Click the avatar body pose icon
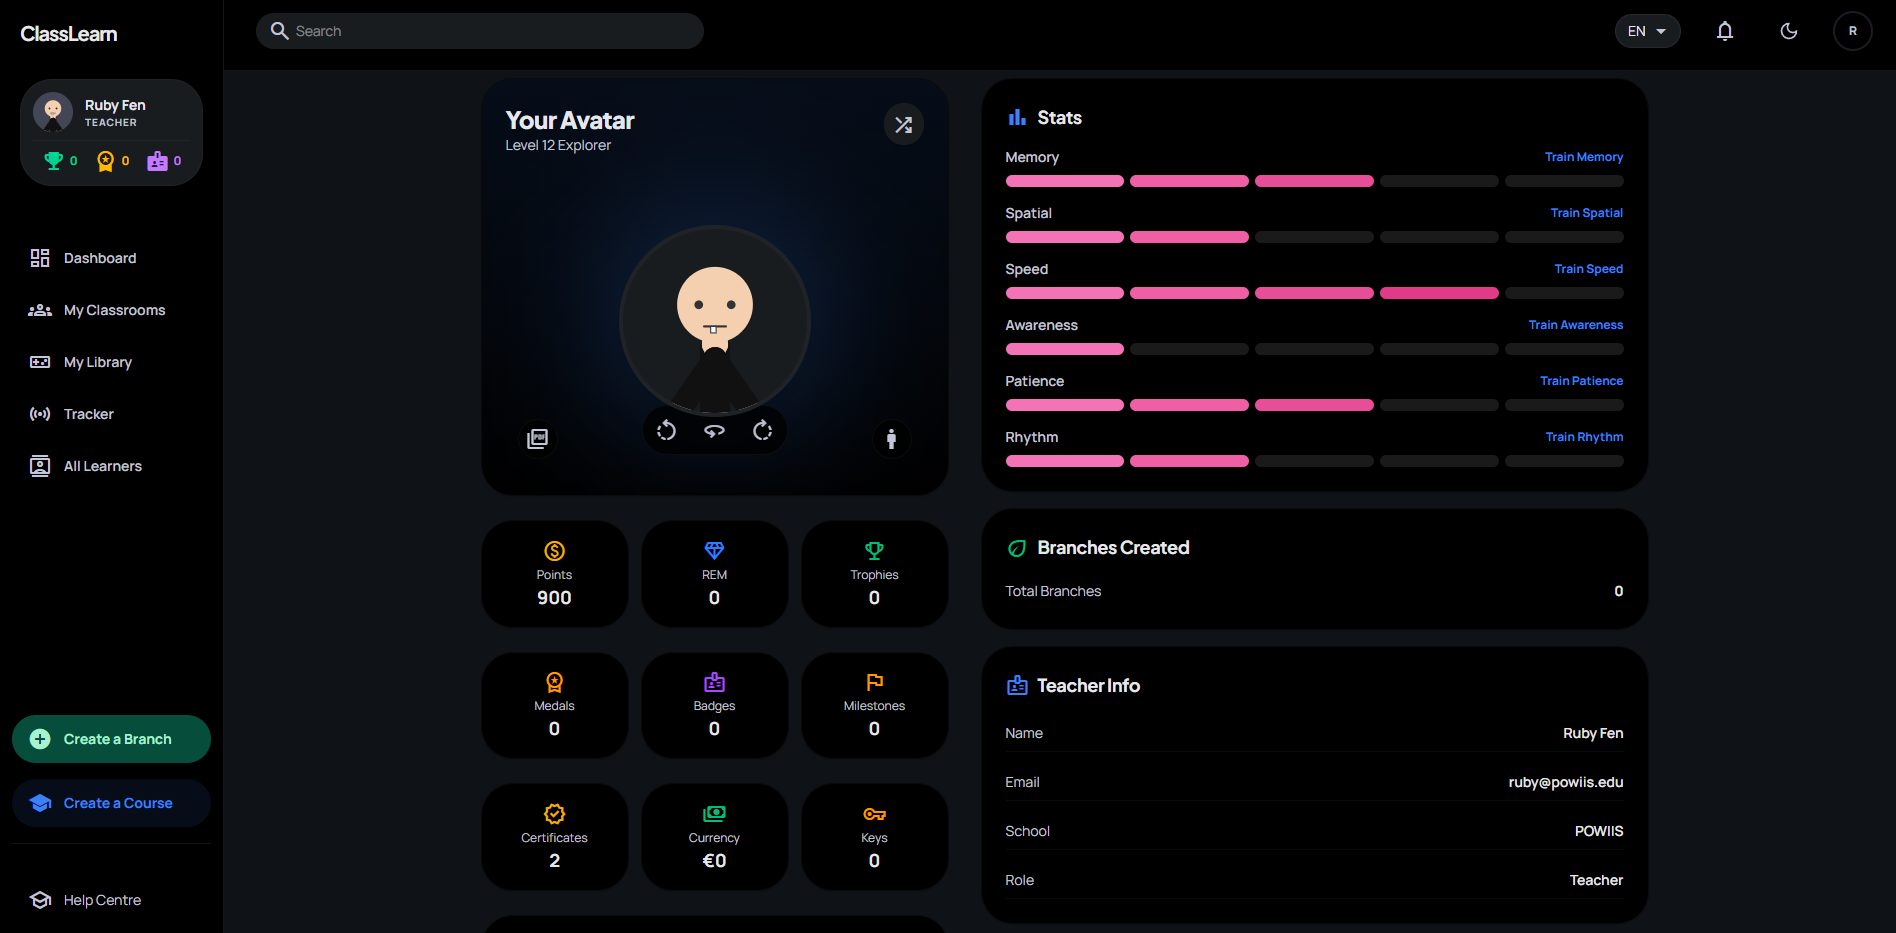1896x933 pixels. [x=891, y=439]
